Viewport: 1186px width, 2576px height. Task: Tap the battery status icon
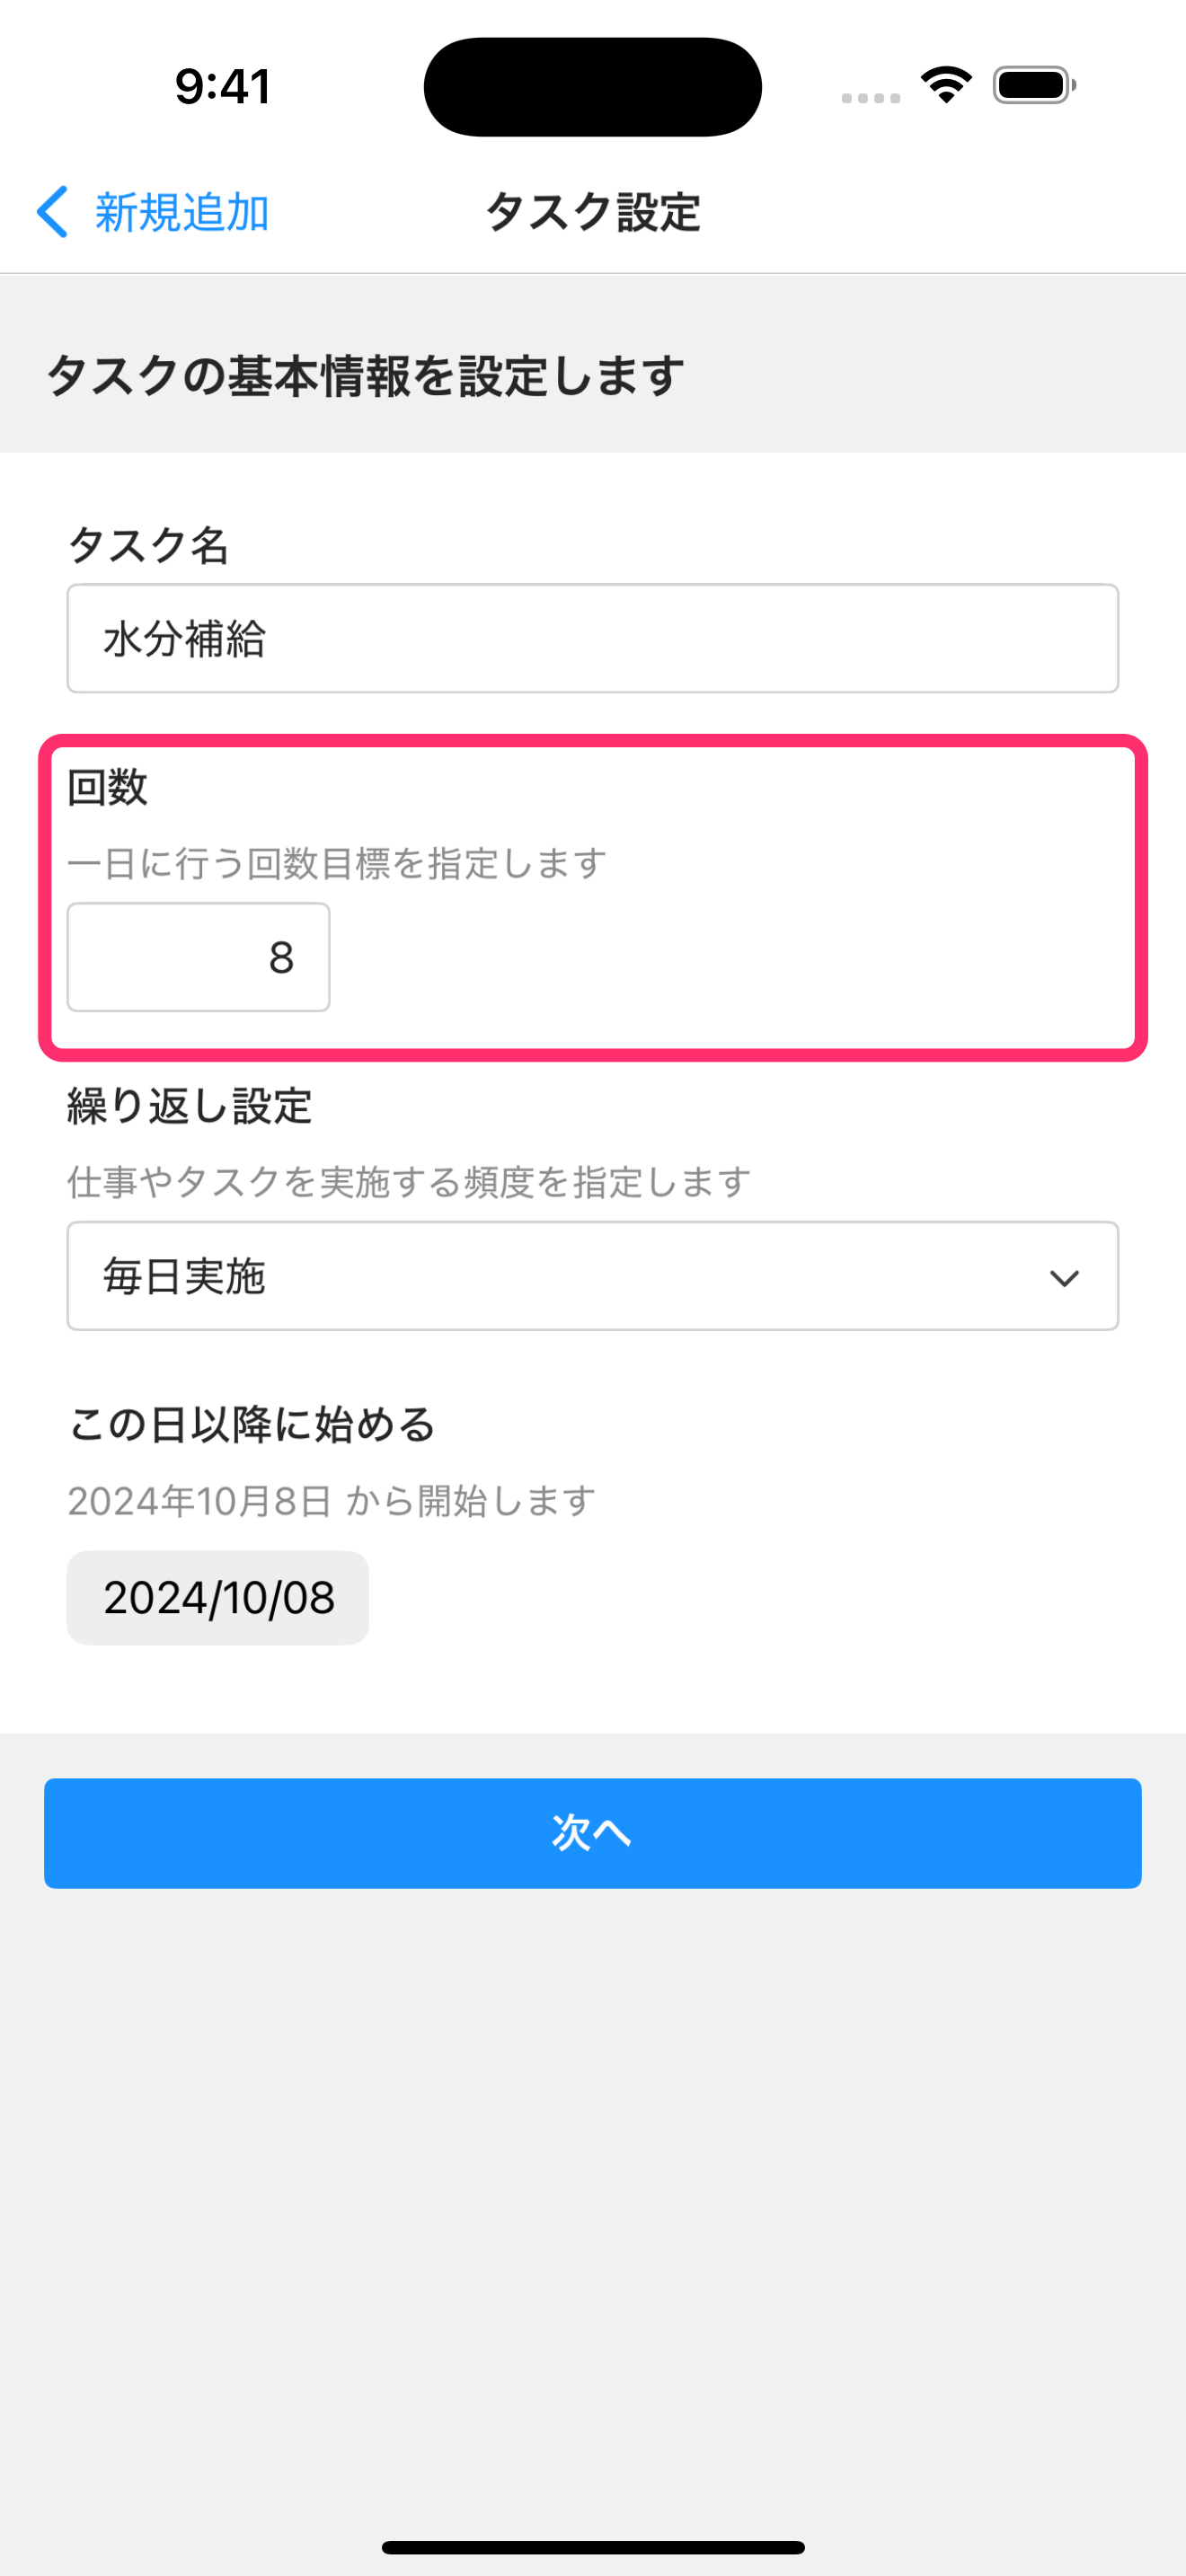1033,85
